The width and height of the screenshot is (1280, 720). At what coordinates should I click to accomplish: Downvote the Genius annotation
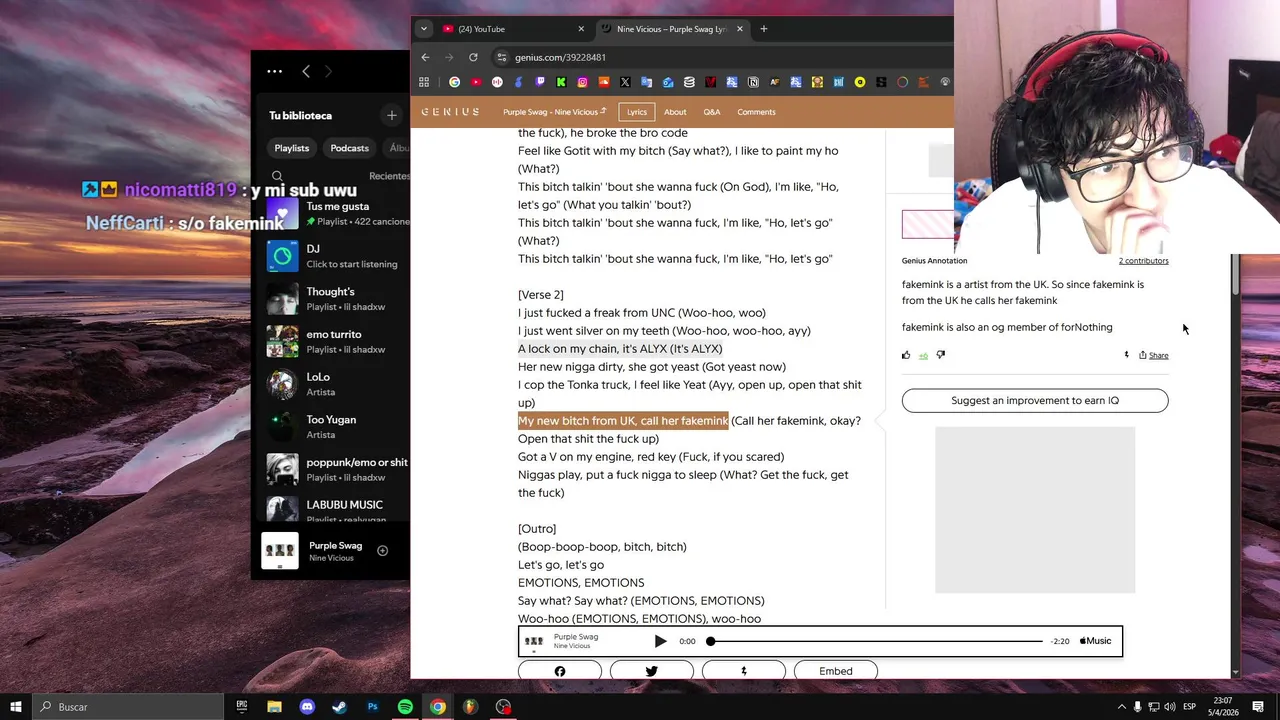point(940,355)
